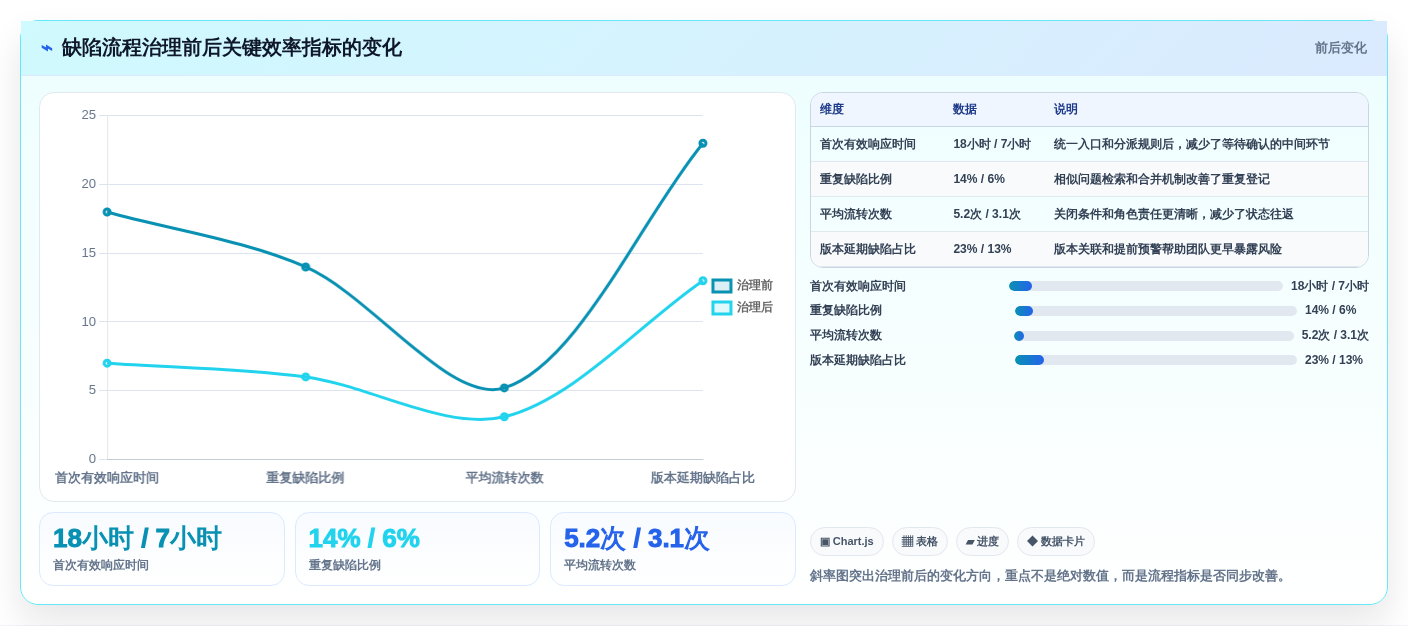Image resolution: width=1408 pixels, height=626 pixels.
Task: Click the 前后变化 label in header
Action: 1340,48
